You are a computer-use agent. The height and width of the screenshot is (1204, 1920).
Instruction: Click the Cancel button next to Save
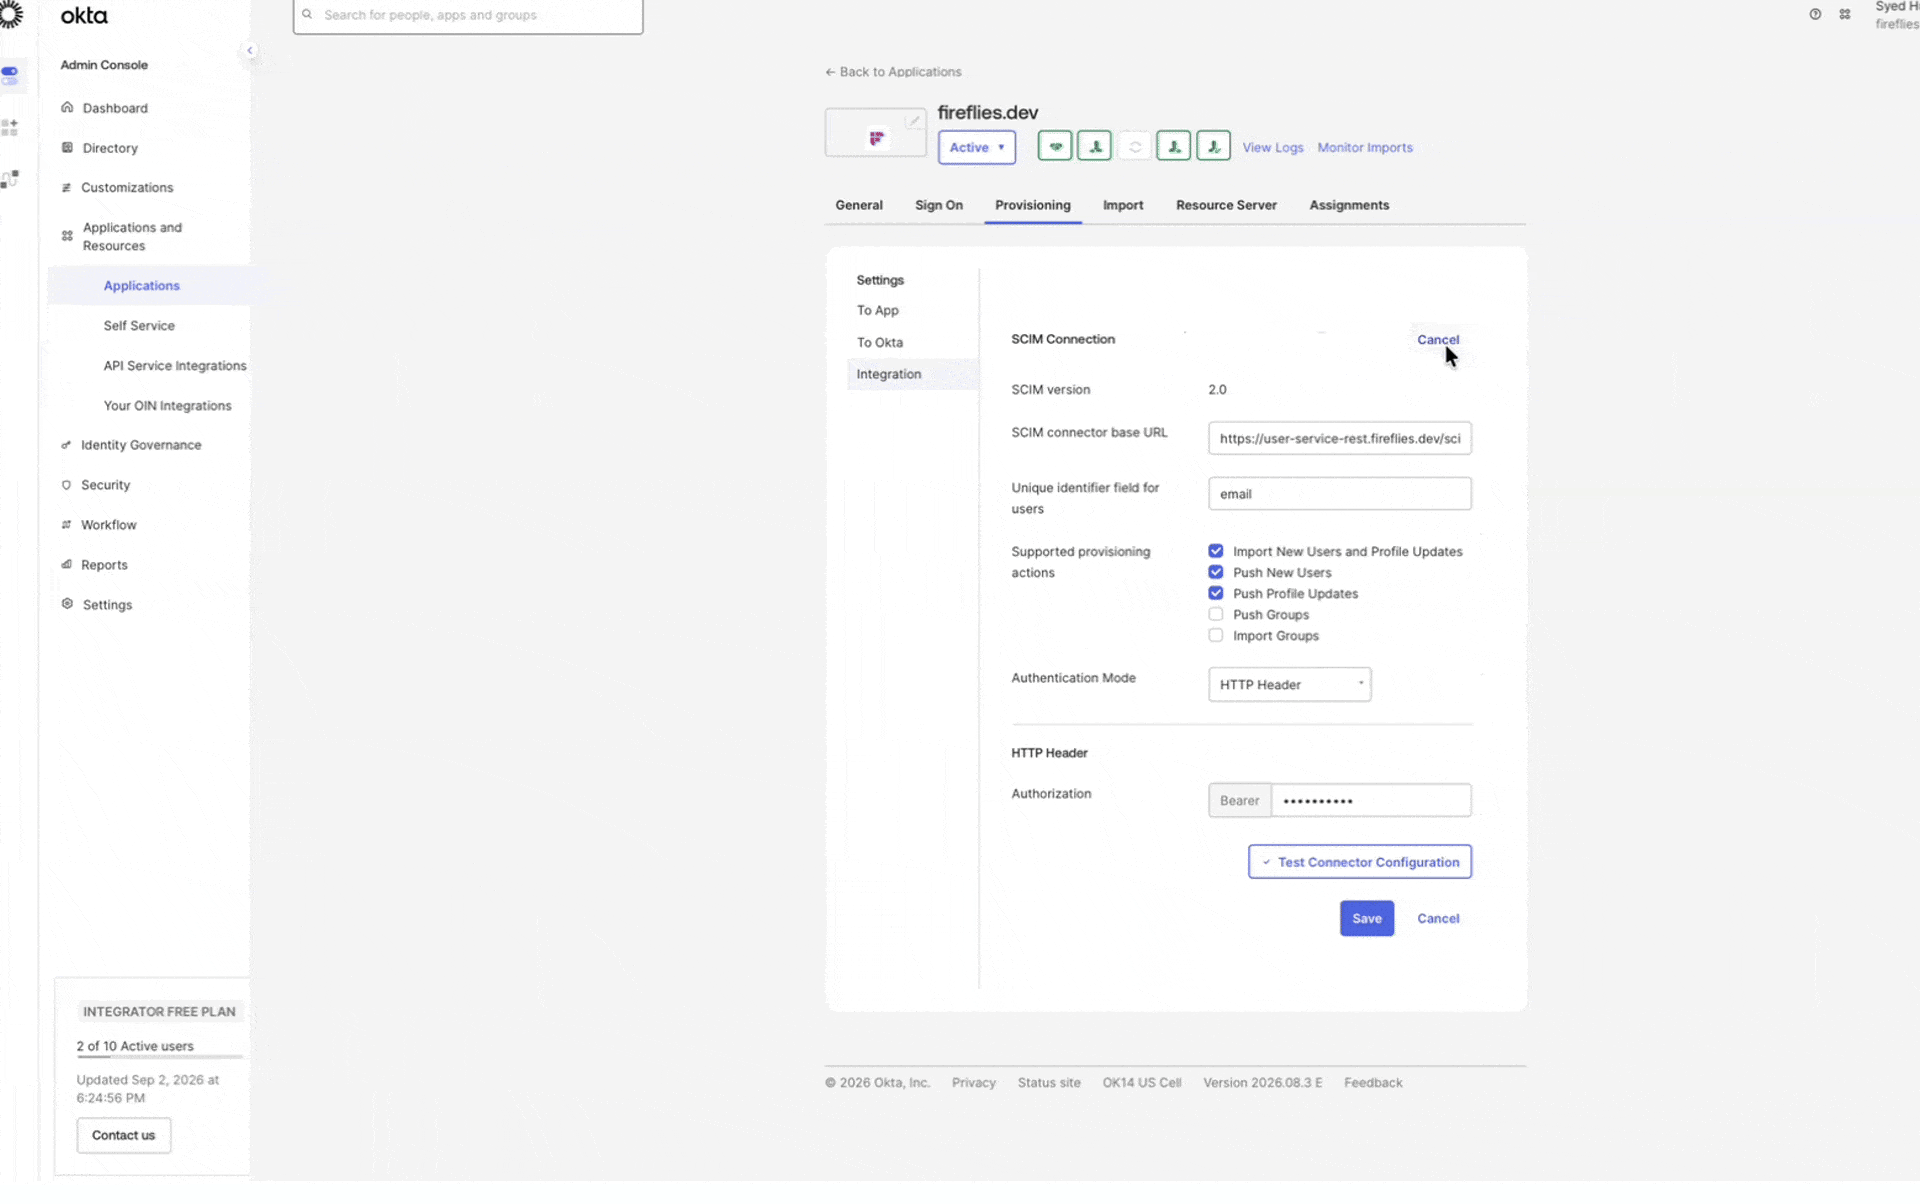point(1438,919)
